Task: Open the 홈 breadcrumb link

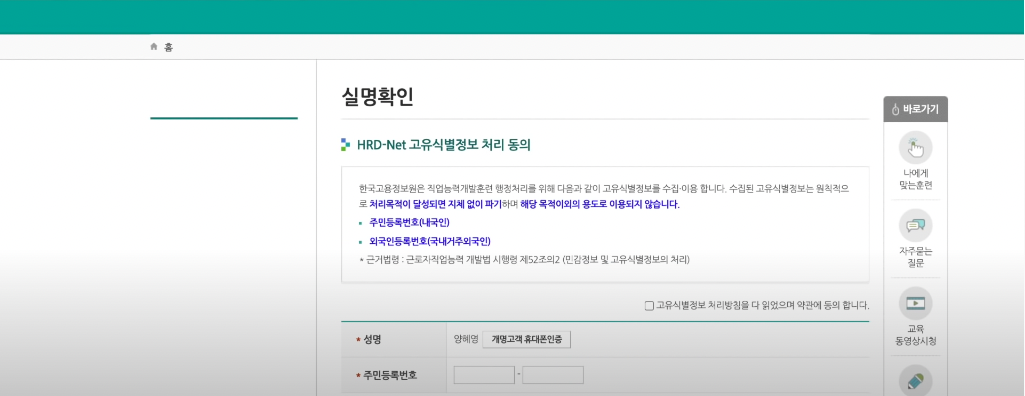Action: click(x=169, y=47)
